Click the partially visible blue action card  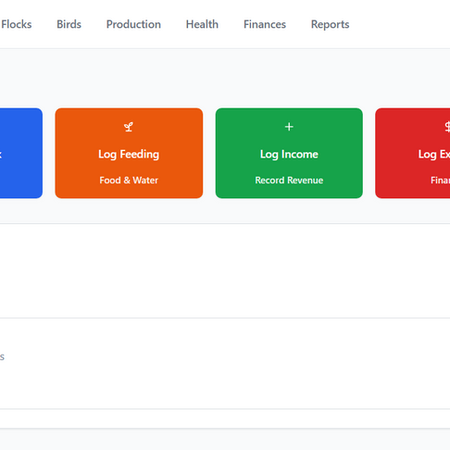click(21, 153)
